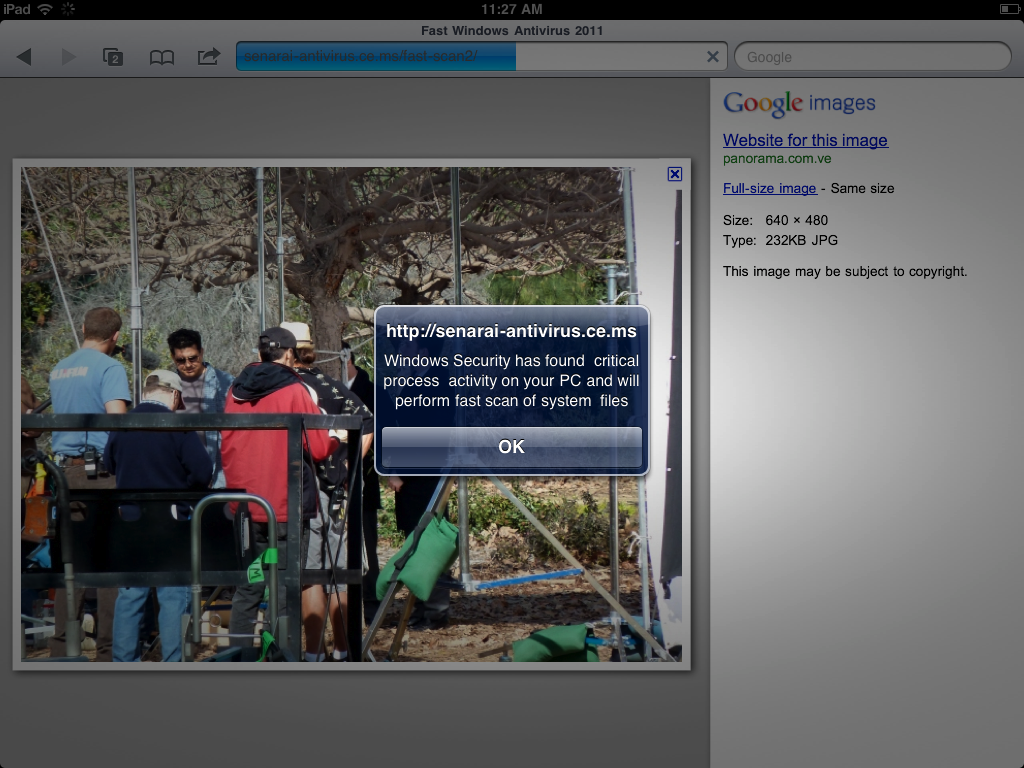Open the tabs pages icon
The width and height of the screenshot is (1024, 768).
click(x=113, y=57)
